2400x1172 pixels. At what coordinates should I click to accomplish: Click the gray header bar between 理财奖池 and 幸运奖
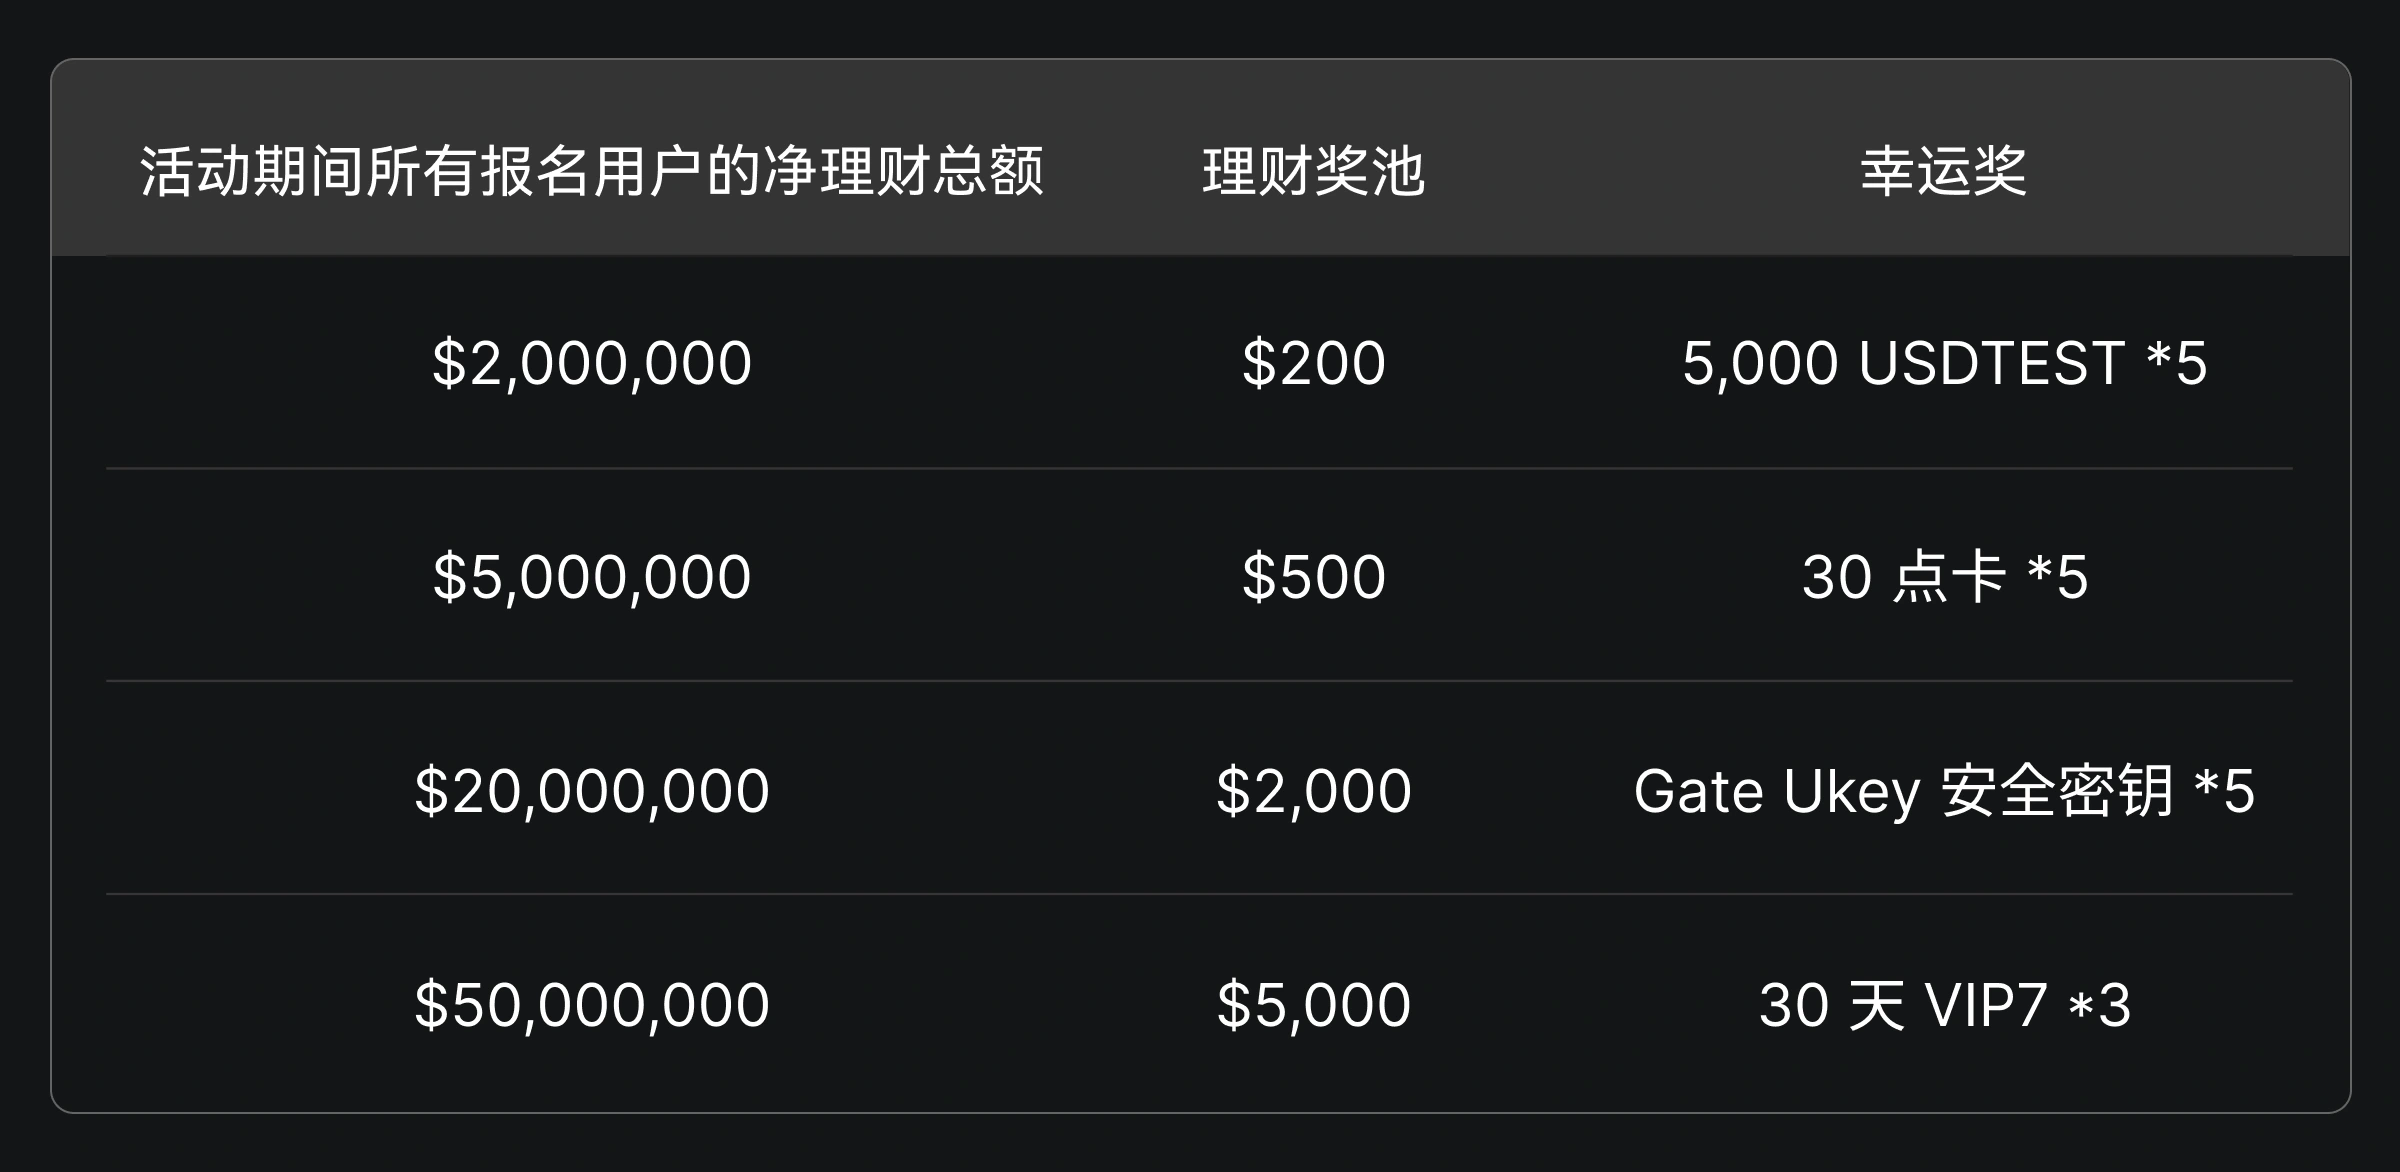[1640, 171]
